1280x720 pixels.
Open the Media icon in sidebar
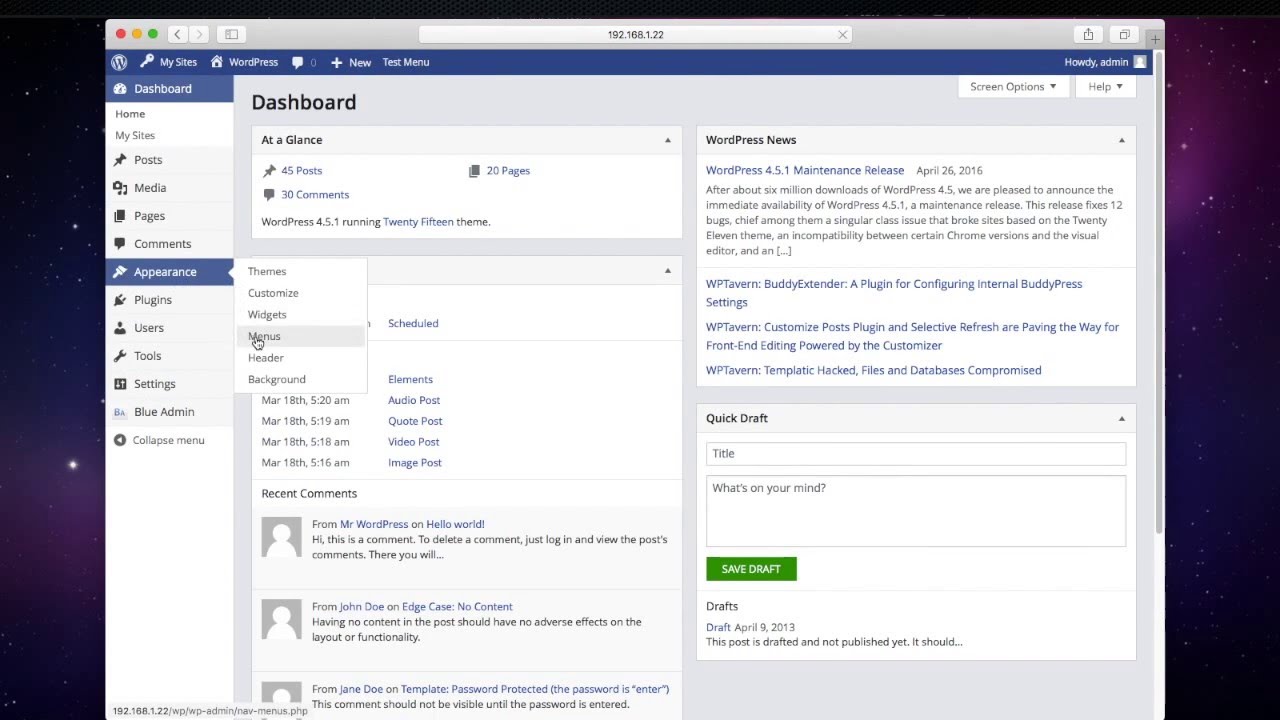(x=120, y=188)
